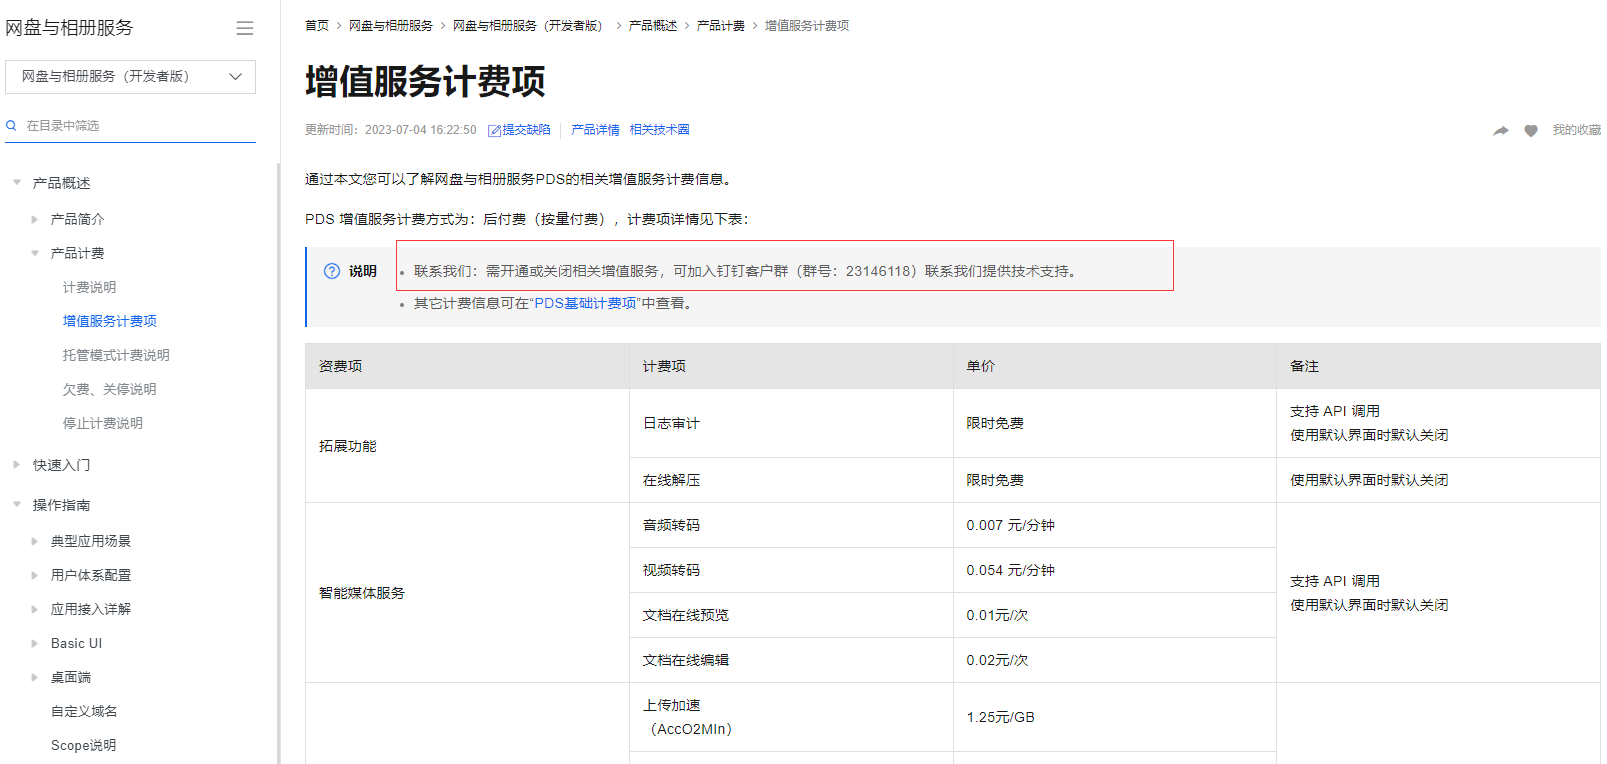1607x764 pixels.
Task: Expand the 应用接入详解 arrow
Action: tap(34, 609)
